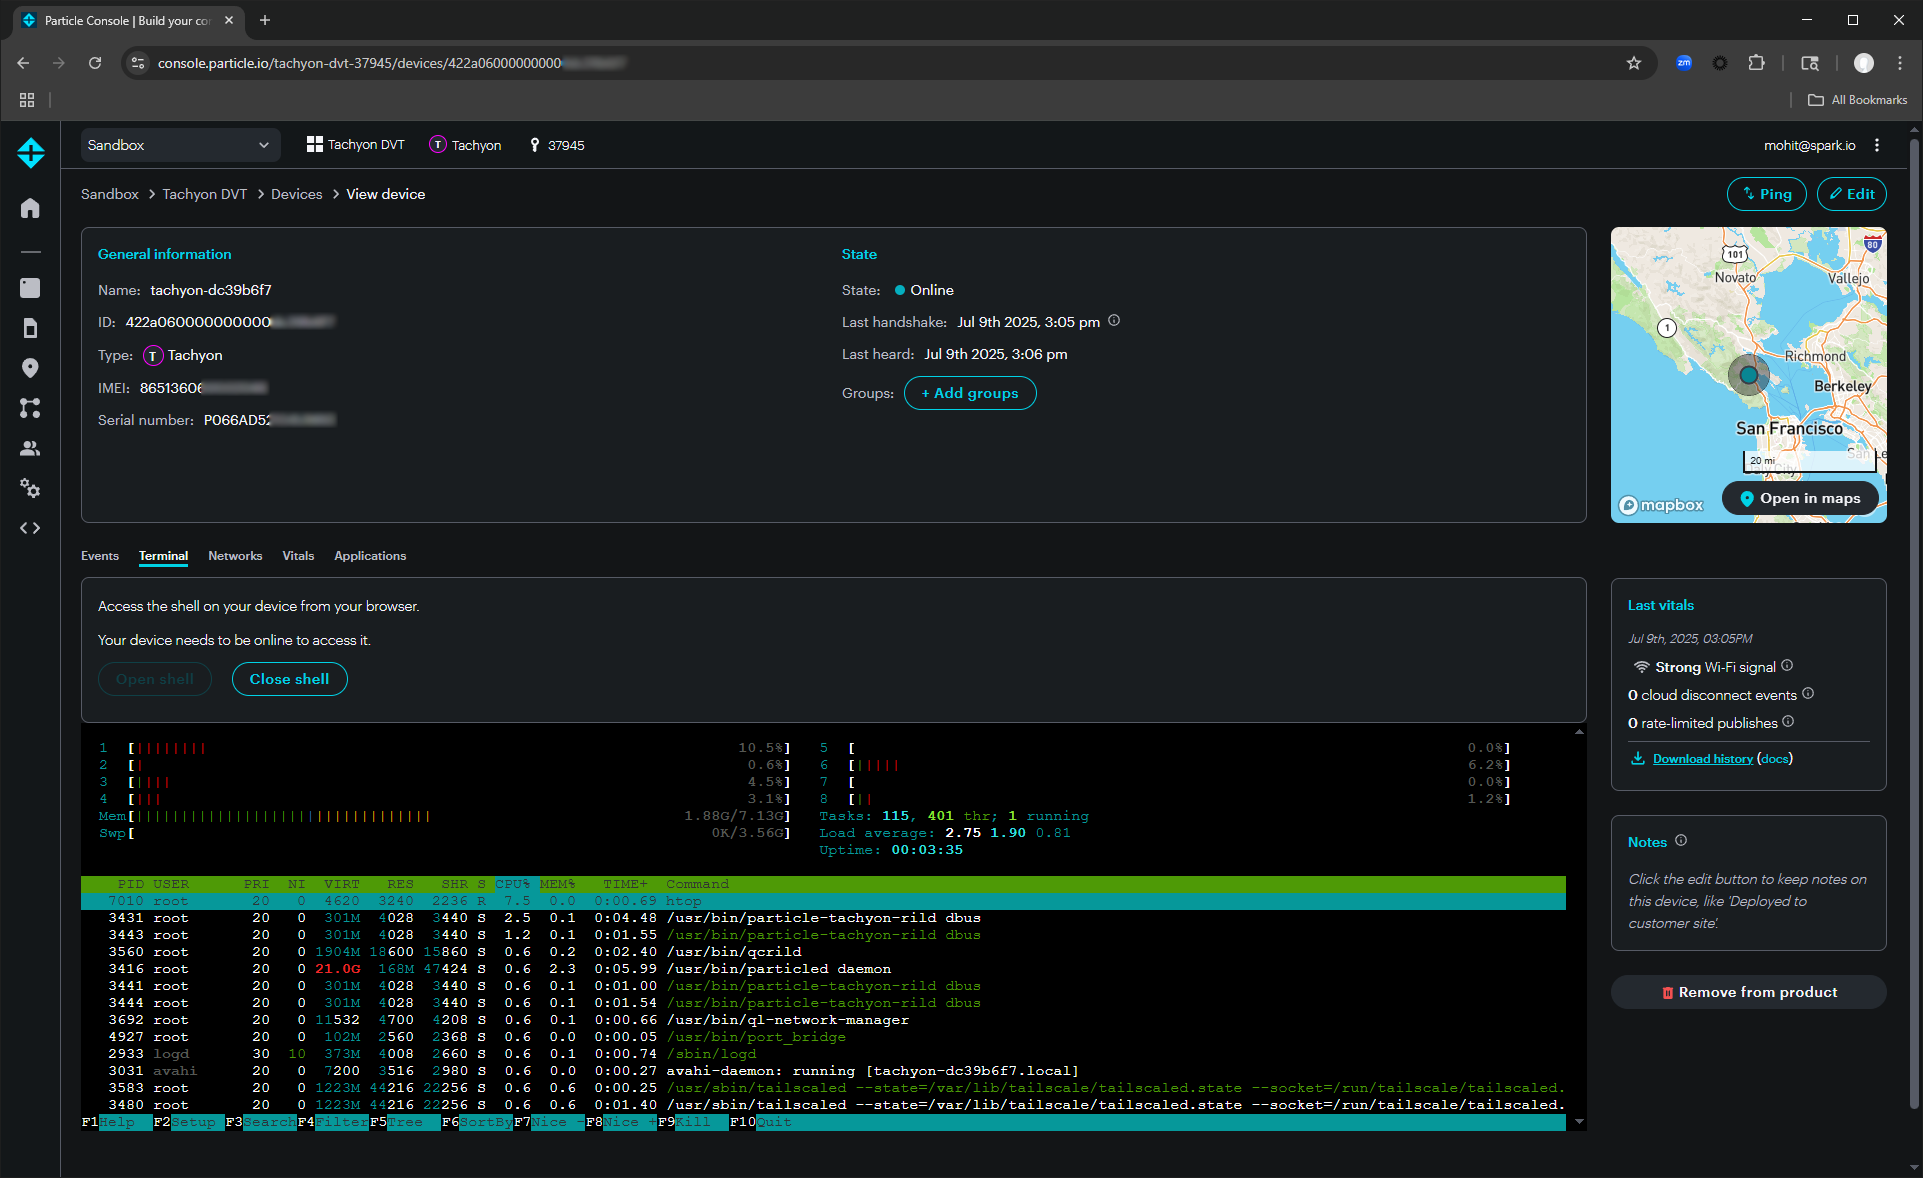This screenshot has height=1178, width=1923.
Task: Click the Edit button
Action: tap(1851, 194)
